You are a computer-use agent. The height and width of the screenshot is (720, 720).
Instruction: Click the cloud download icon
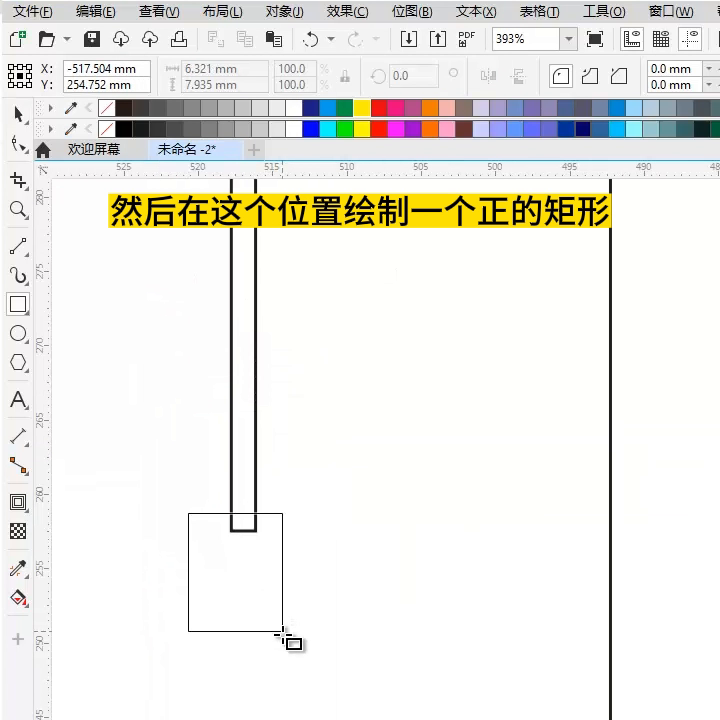click(121, 39)
